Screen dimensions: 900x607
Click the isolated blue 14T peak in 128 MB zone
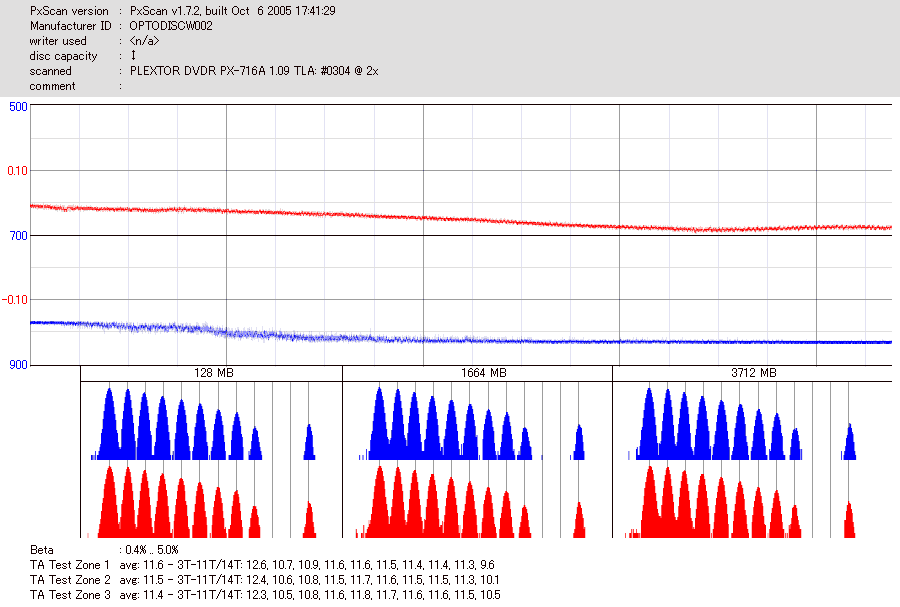pos(309,445)
